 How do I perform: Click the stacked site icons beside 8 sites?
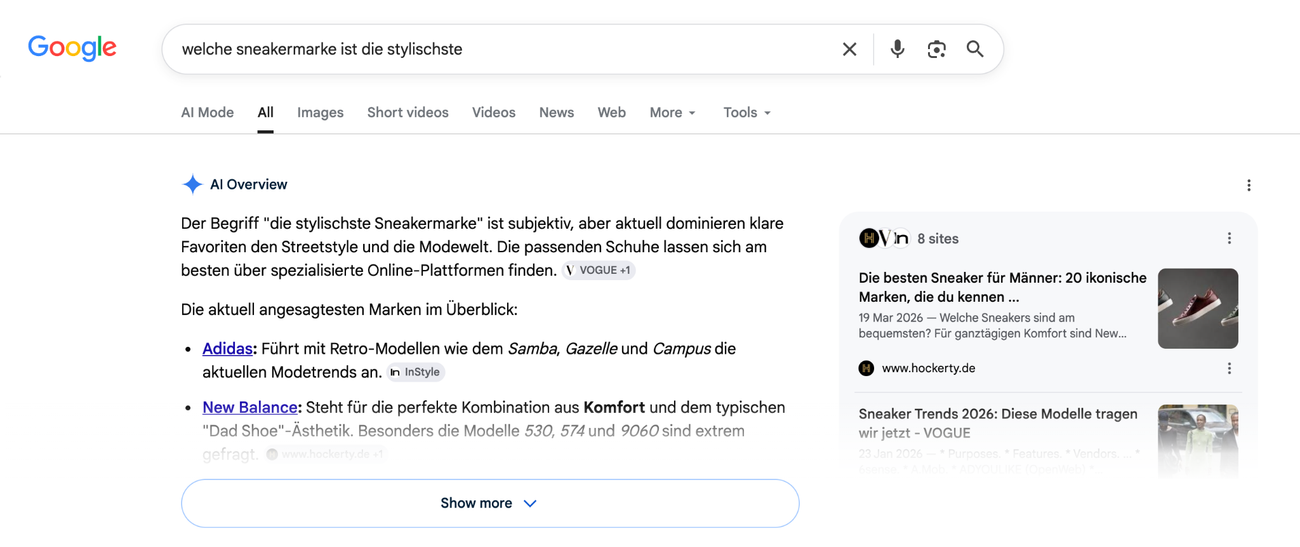click(884, 238)
